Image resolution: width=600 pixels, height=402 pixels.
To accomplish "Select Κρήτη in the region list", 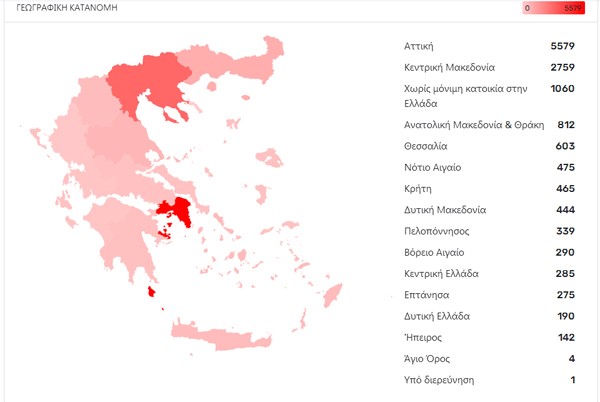I will (x=490, y=188).
